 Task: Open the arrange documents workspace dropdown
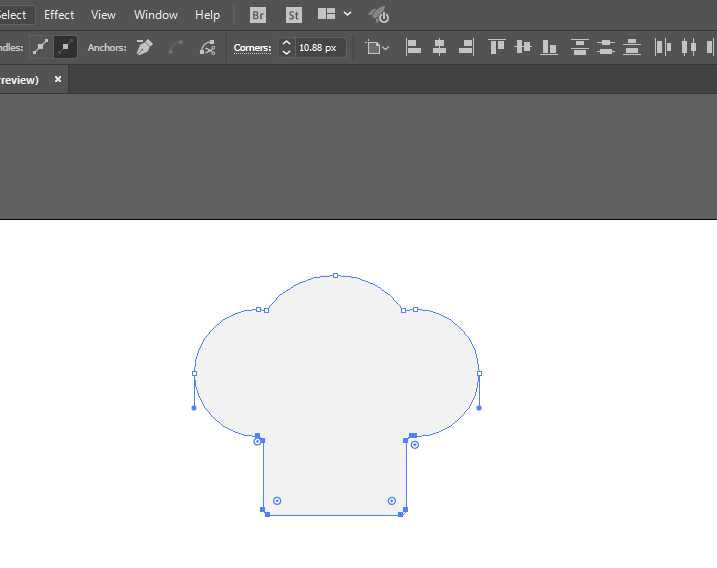334,15
